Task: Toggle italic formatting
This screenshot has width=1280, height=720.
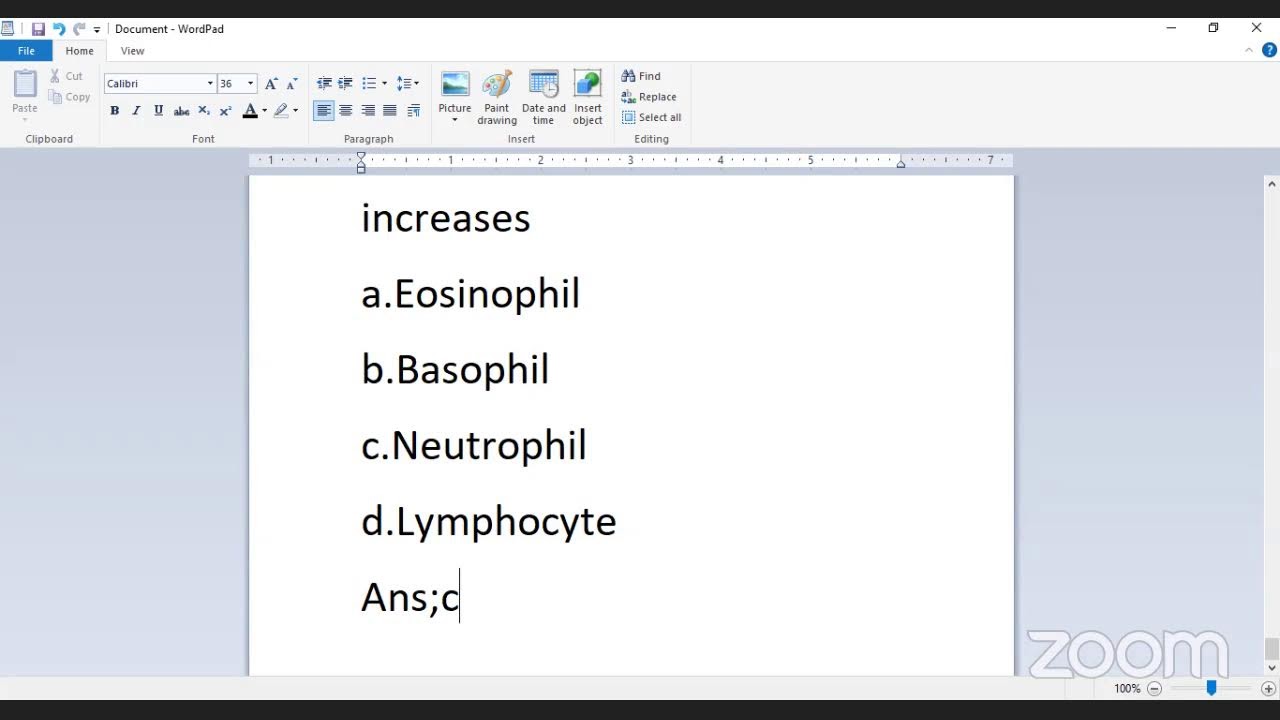Action: click(x=136, y=111)
